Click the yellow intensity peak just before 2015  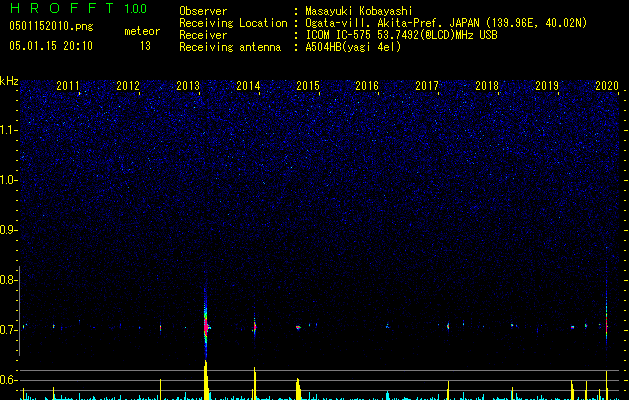pos(298,388)
